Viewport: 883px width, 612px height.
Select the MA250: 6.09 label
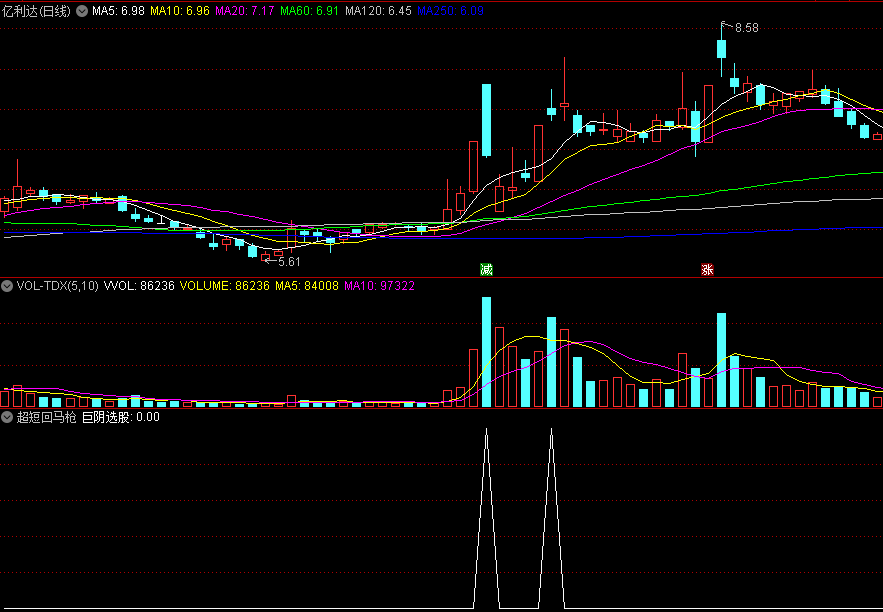point(450,11)
